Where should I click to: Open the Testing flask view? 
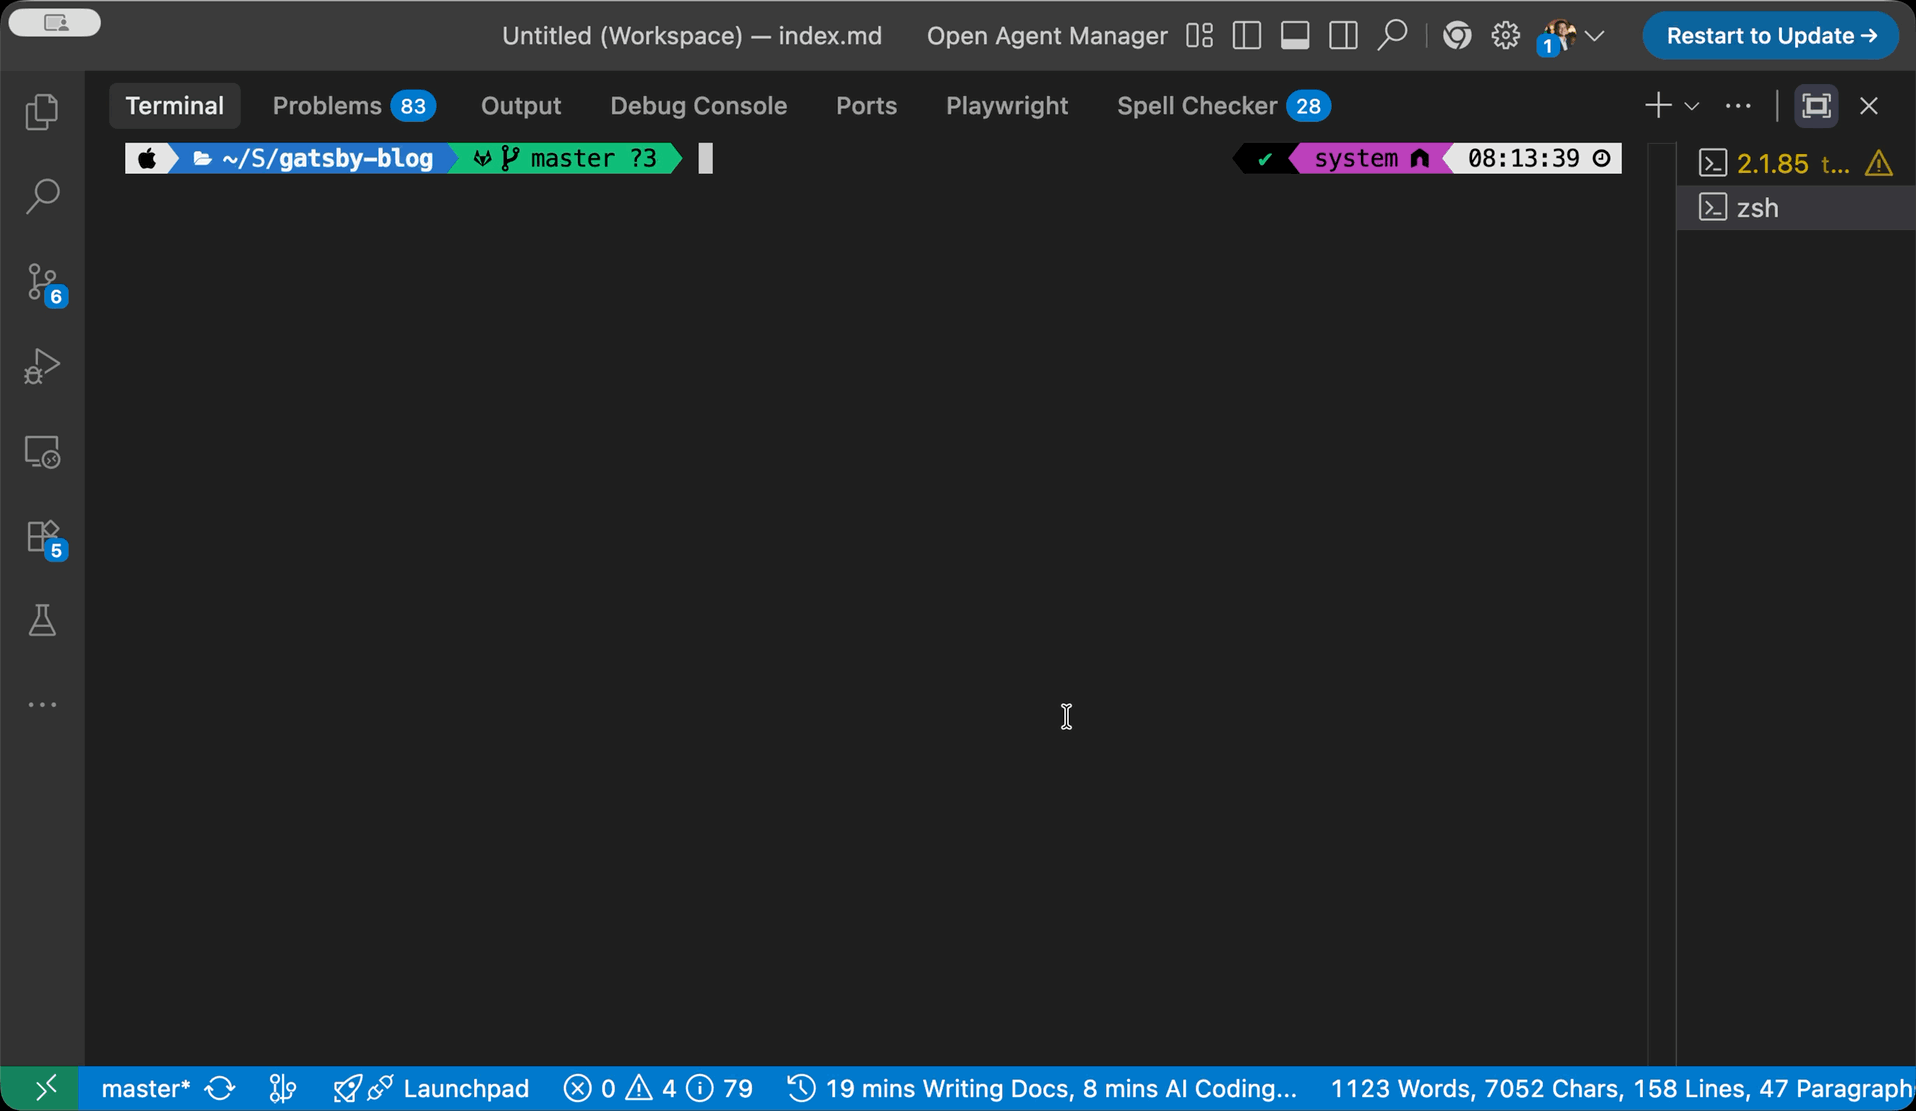[41, 620]
